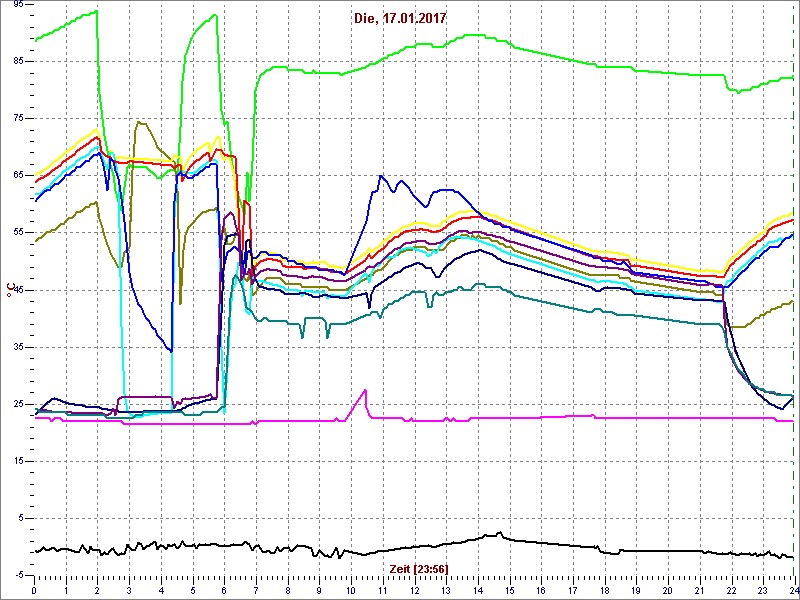This screenshot has width=800, height=600.
Task: Click the y-axis value 75
Action: [x=17, y=118]
